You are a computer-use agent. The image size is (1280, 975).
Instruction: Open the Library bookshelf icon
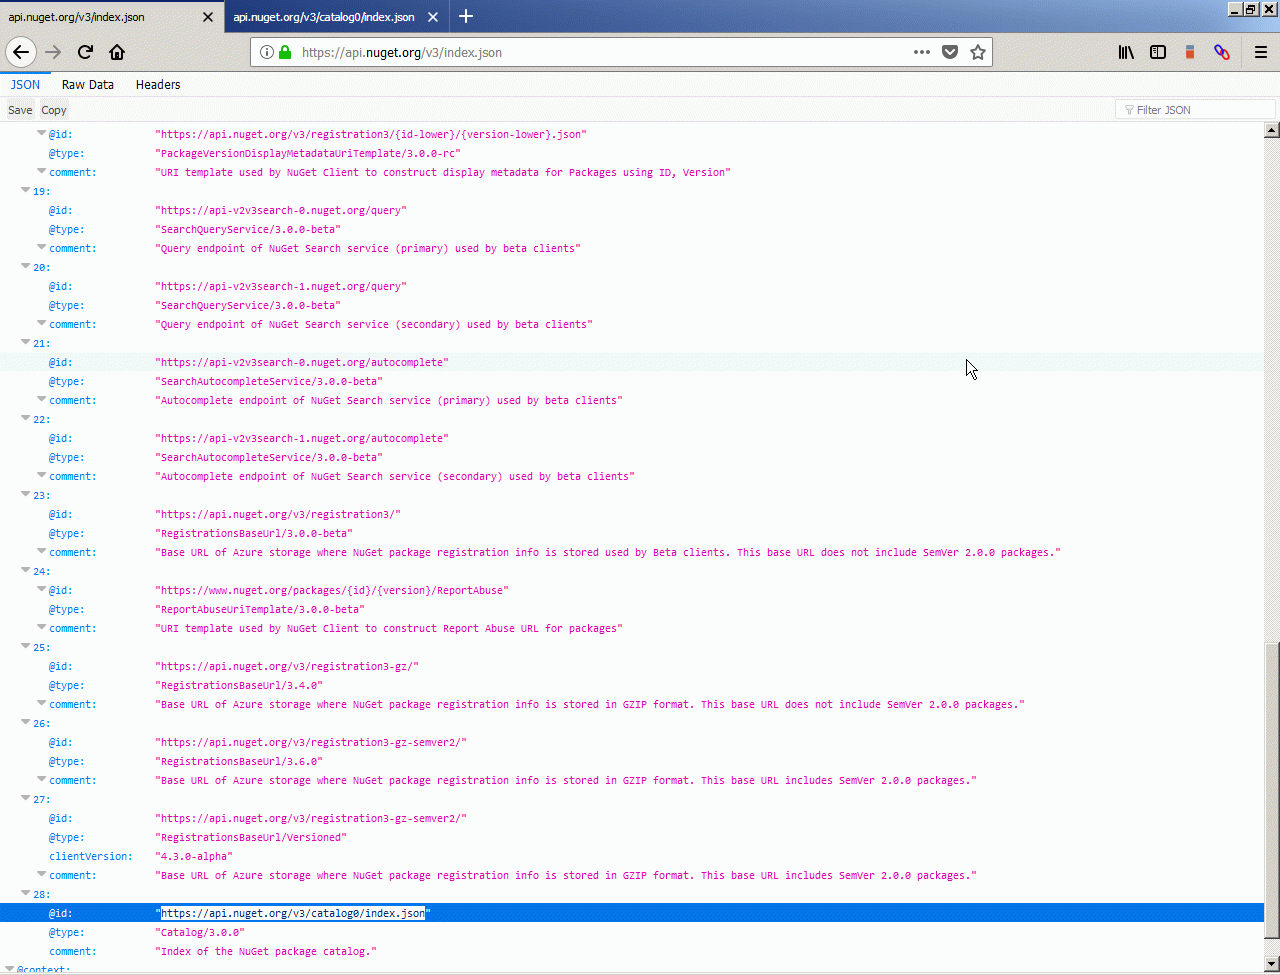click(x=1126, y=53)
